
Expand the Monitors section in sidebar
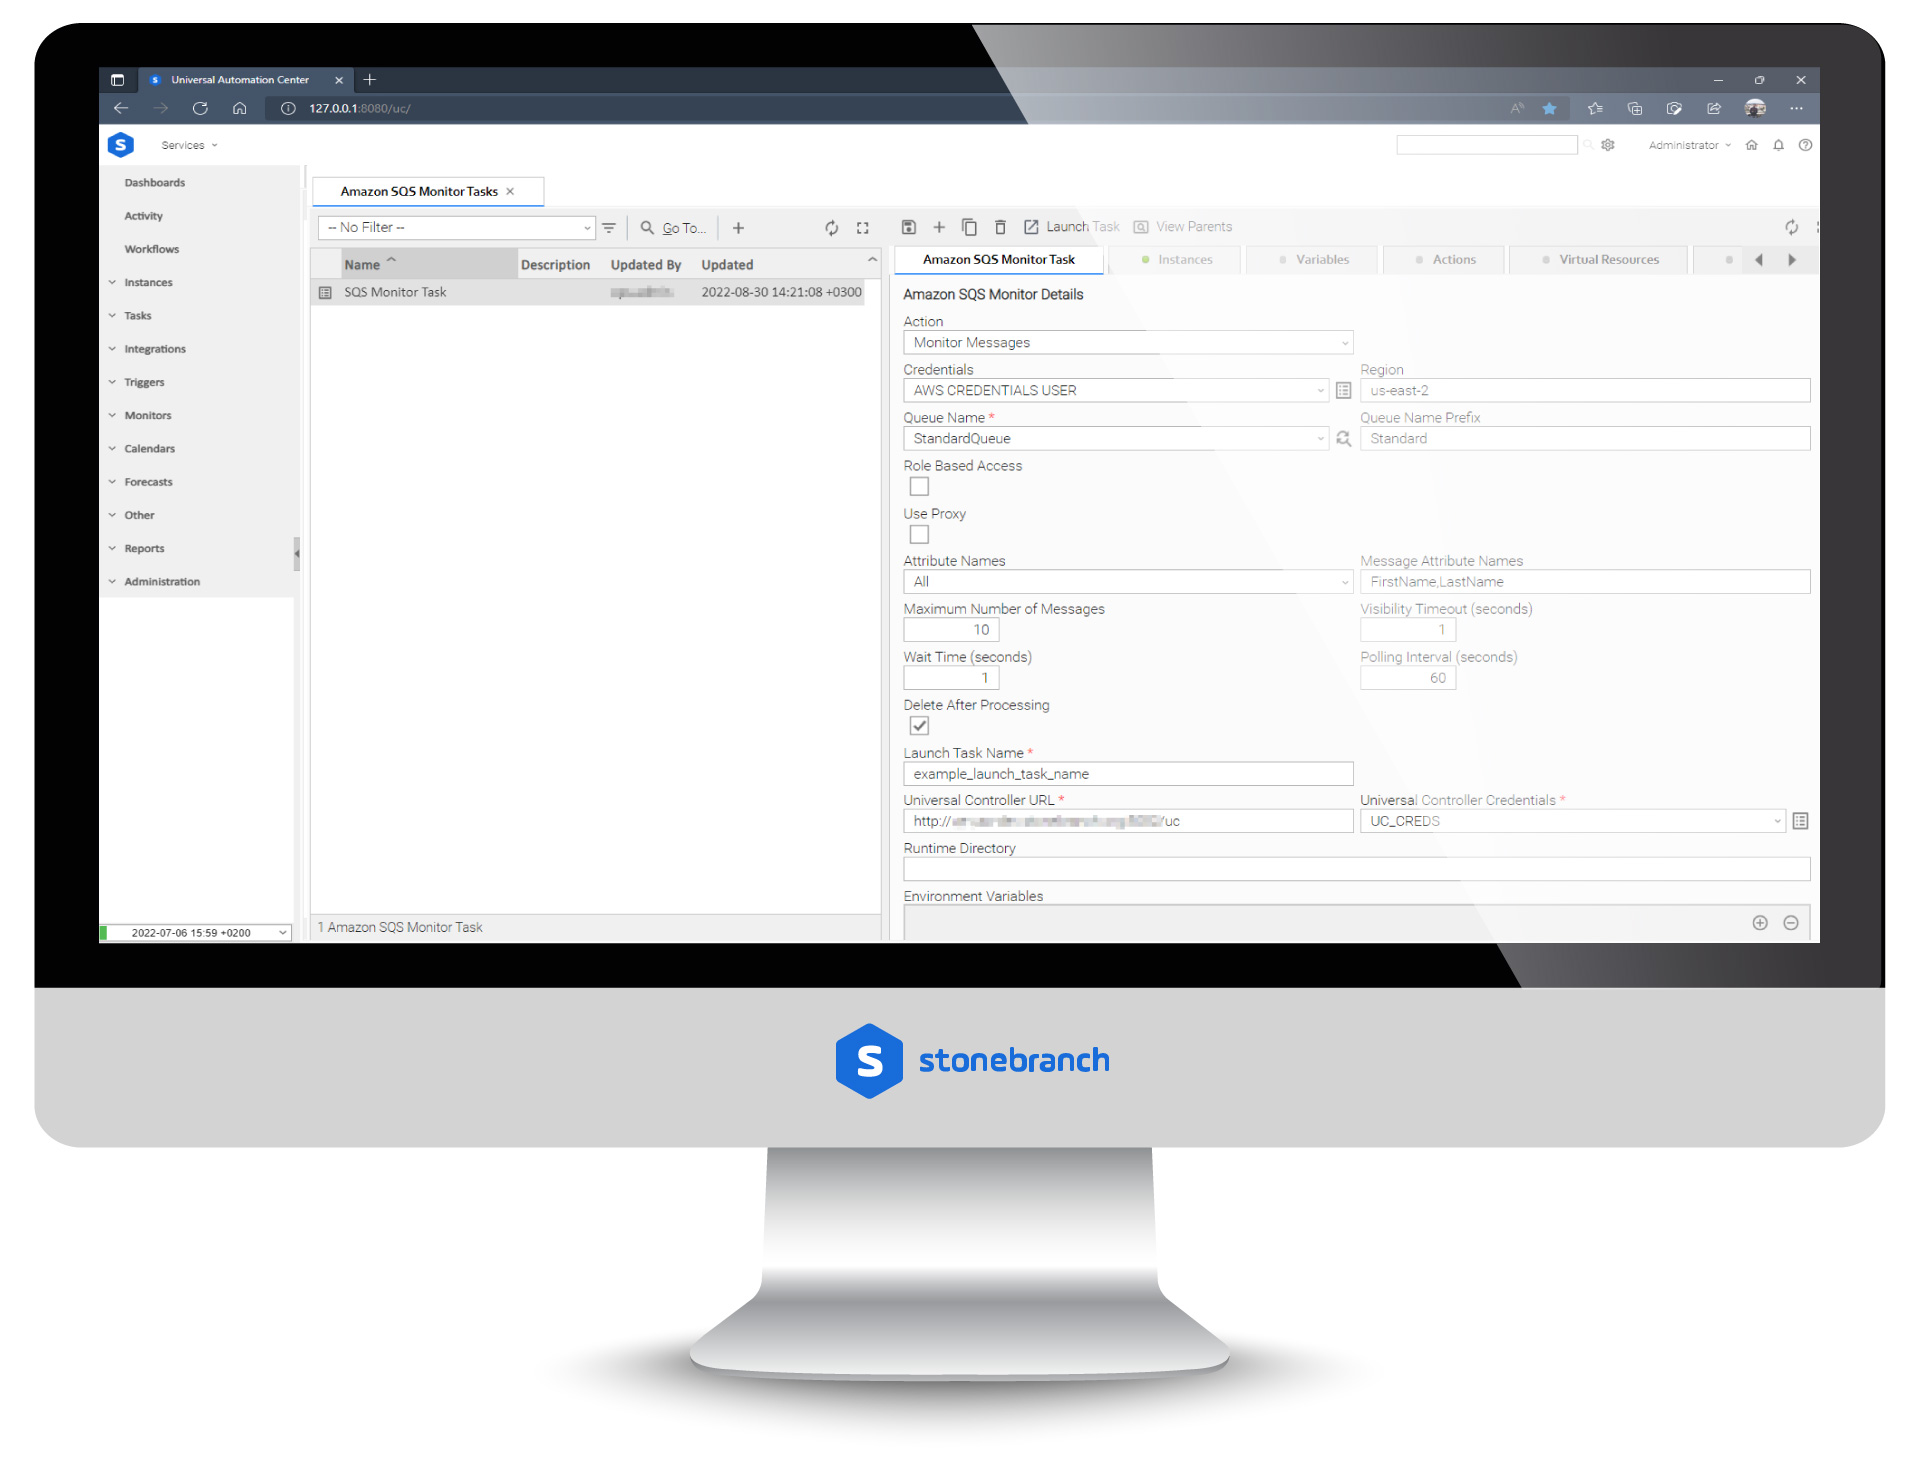pyautogui.click(x=150, y=414)
